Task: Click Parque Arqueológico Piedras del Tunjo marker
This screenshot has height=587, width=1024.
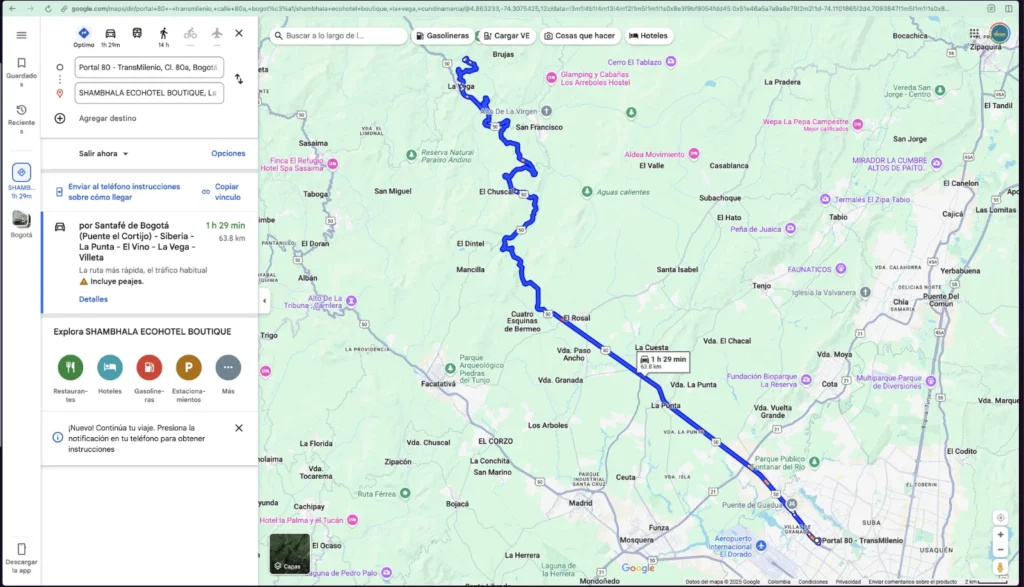Action: click(x=450, y=369)
